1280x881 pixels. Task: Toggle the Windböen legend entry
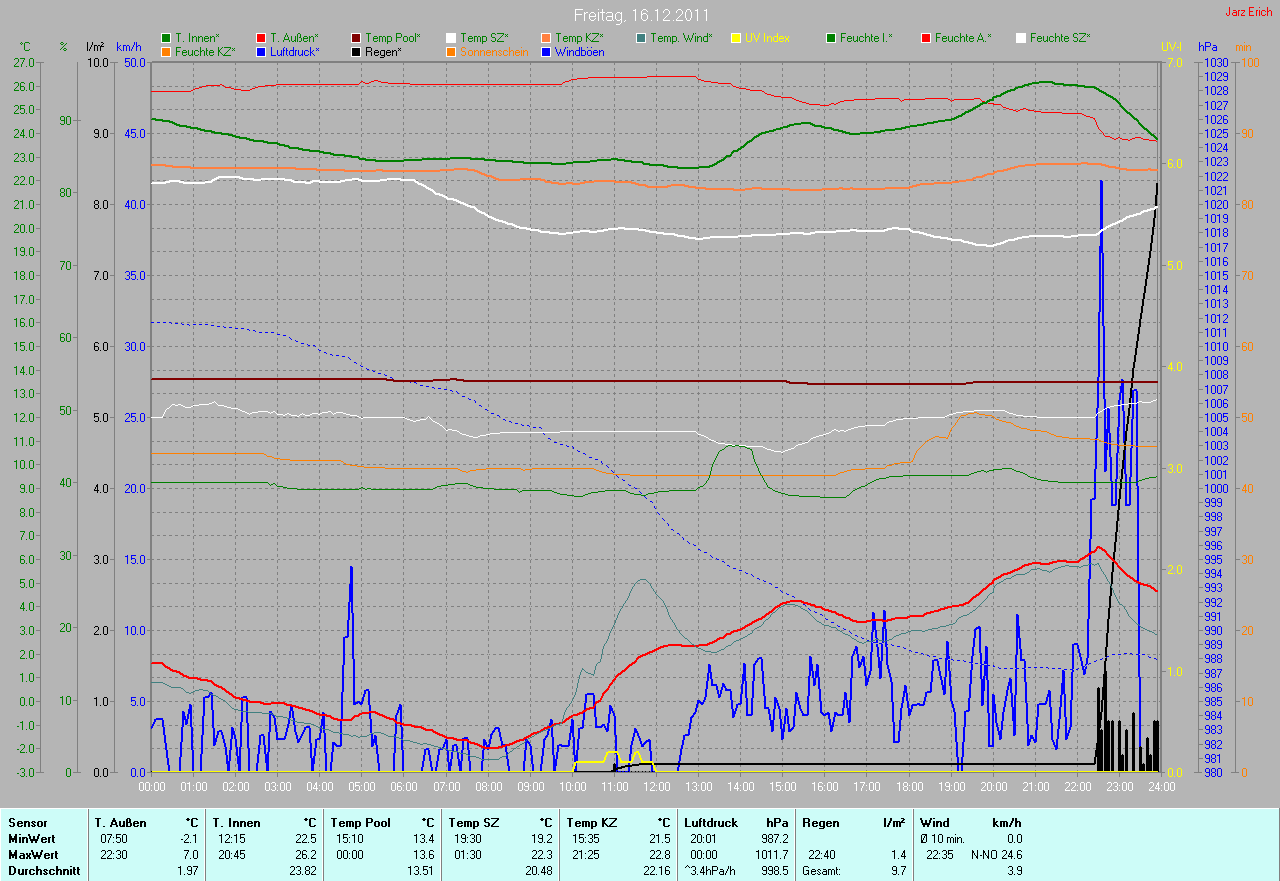click(578, 51)
